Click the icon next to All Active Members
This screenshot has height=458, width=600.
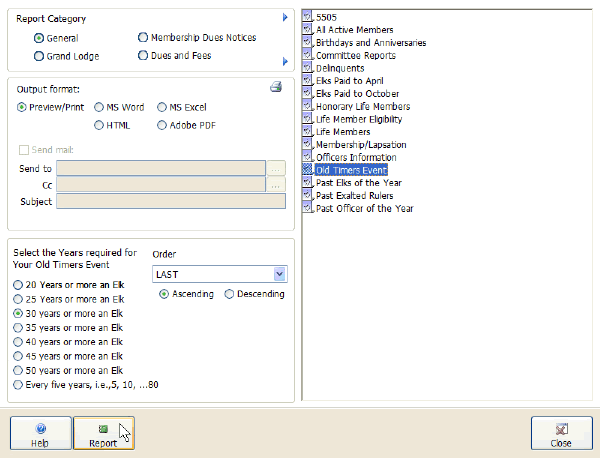point(308,30)
